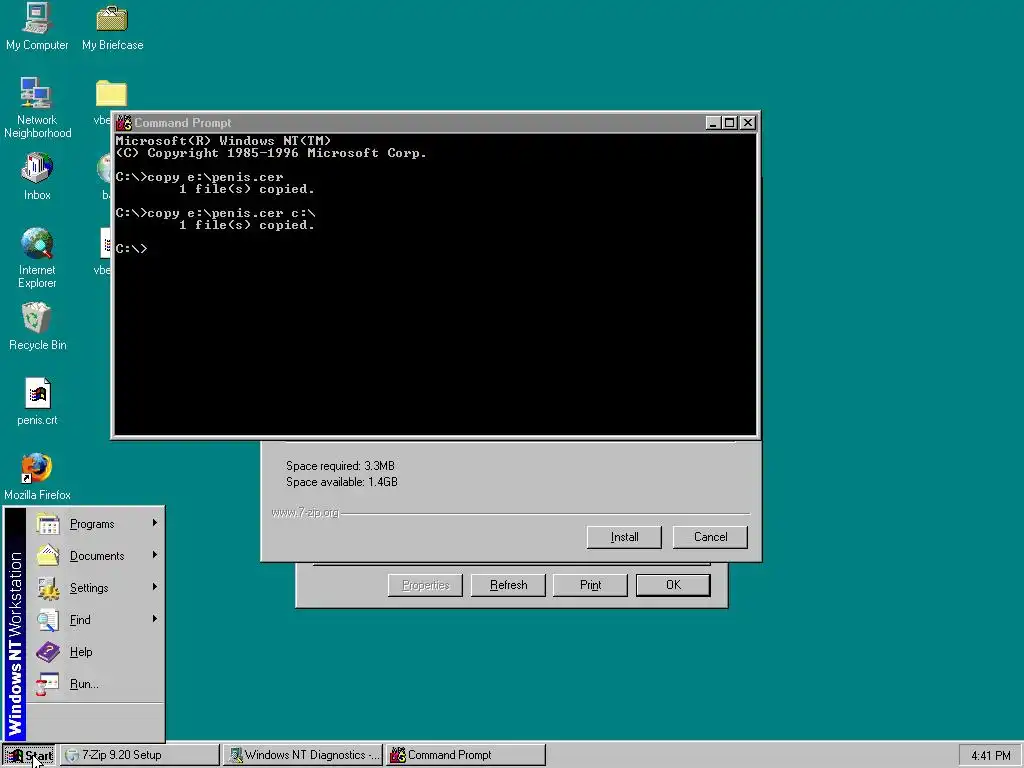Expand the Documents submenu arrow
1024x768 pixels.
pyautogui.click(x=155, y=554)
